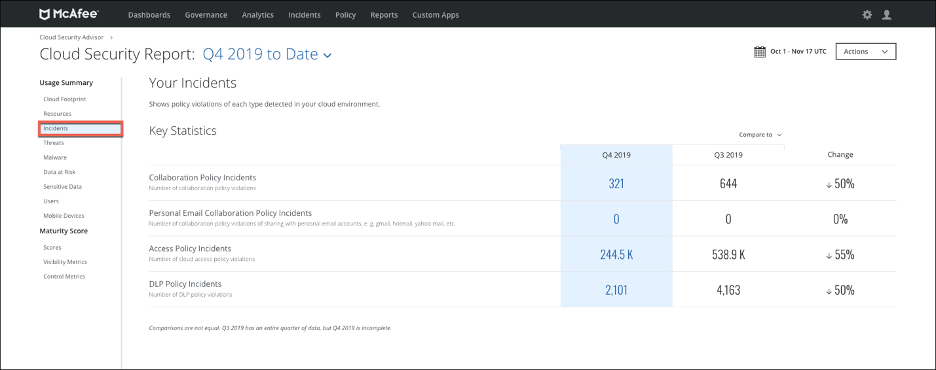The height and width of the screenshot is (370, 936).
Task: Click the Q4 2019 column header
Action: coord(616,155)
